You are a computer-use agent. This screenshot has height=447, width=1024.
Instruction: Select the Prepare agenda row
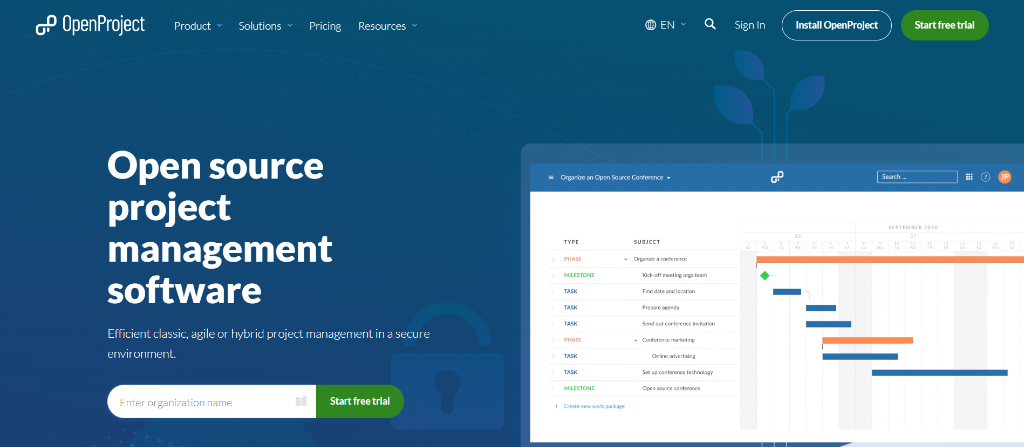click(x=644, y=307)
